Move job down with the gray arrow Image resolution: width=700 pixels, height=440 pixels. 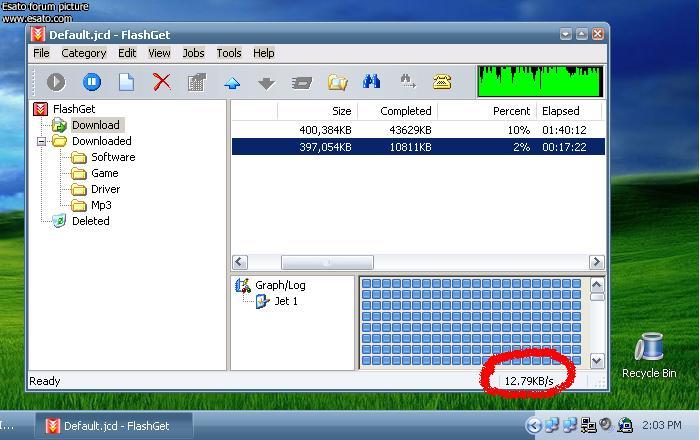(267, 83)
